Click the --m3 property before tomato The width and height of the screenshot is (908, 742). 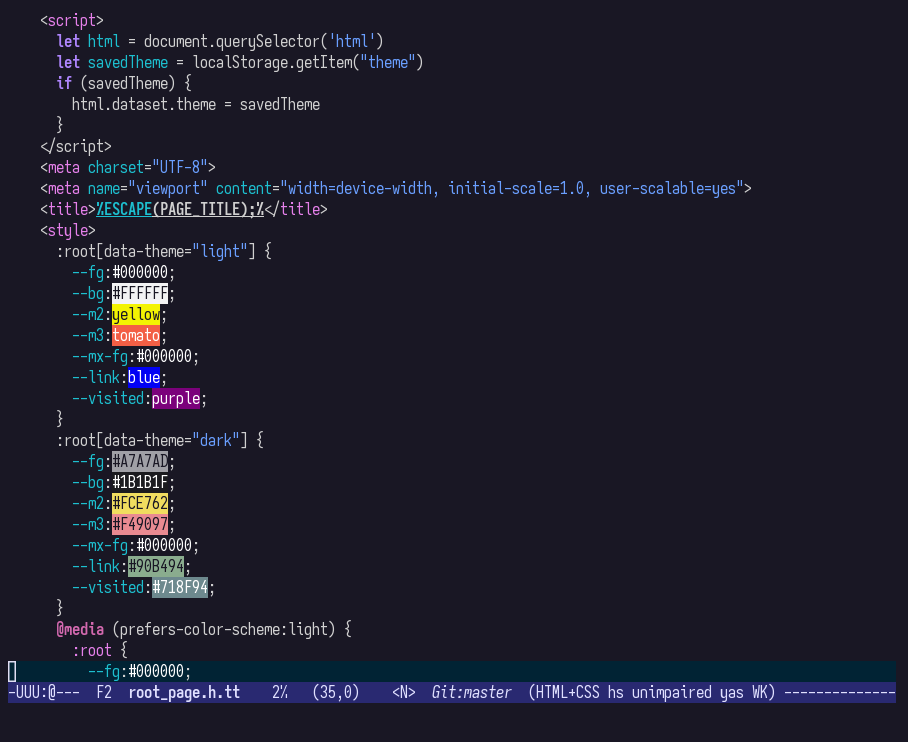[x=87, y=335]
